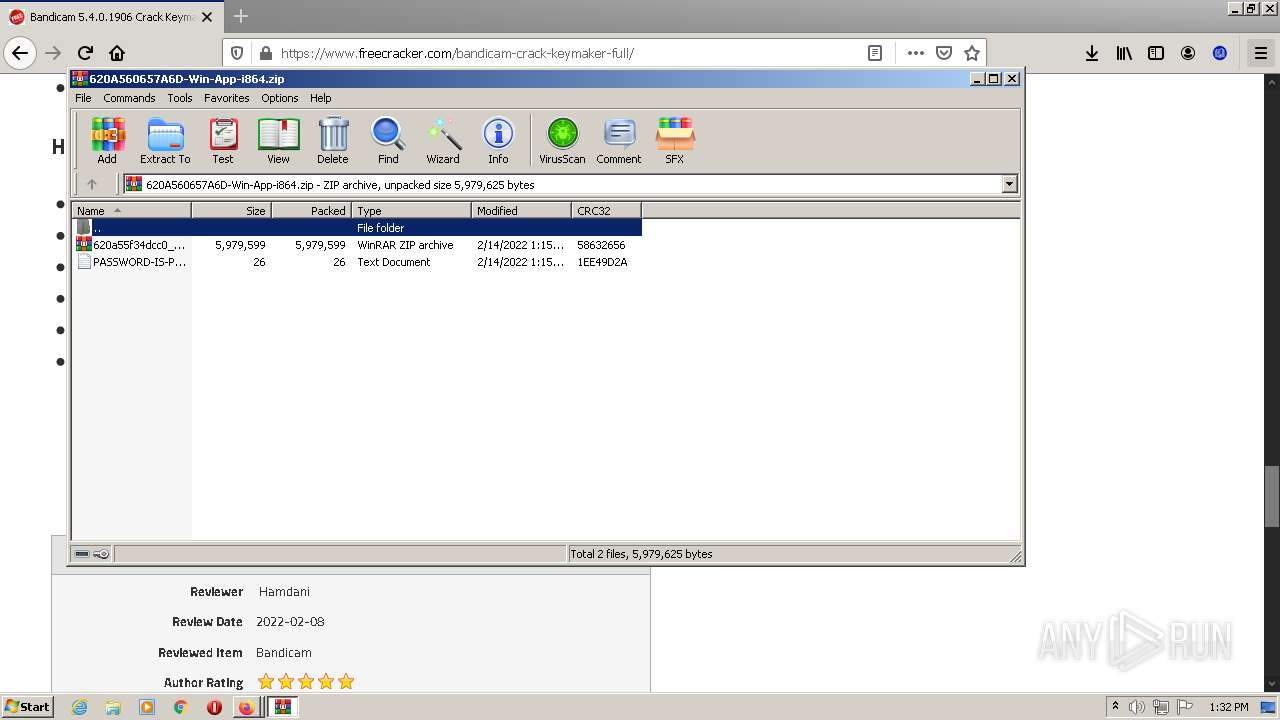This screenshot has height=720, width=1280.
Task: Select the PASSWORD-IS-P text document
Action: point(357,262)
